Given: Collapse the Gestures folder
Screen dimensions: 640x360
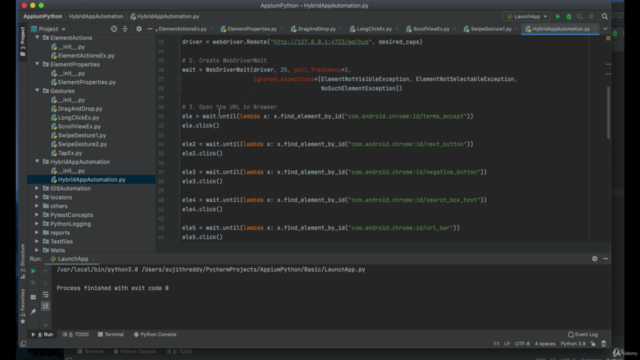Looking at the screenshot, I should (x=37, y=91).
